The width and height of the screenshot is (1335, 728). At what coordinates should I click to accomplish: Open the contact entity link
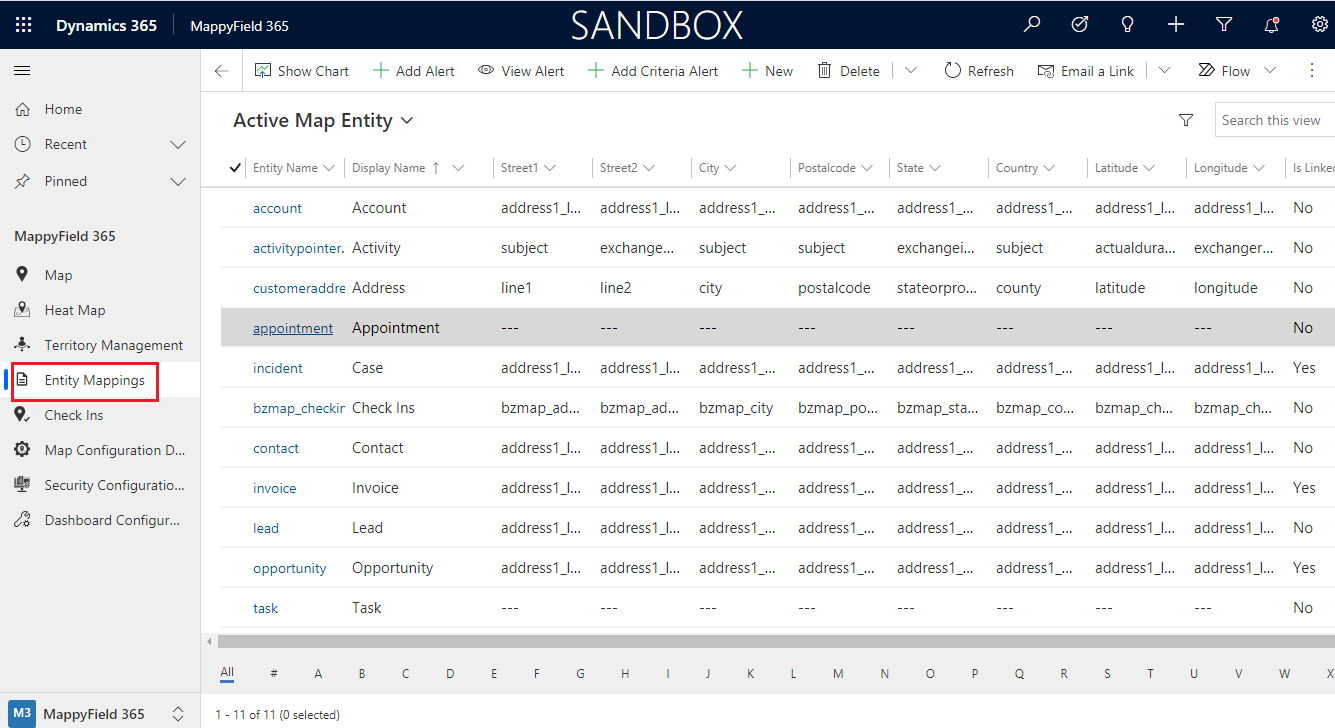pos(276,448)
